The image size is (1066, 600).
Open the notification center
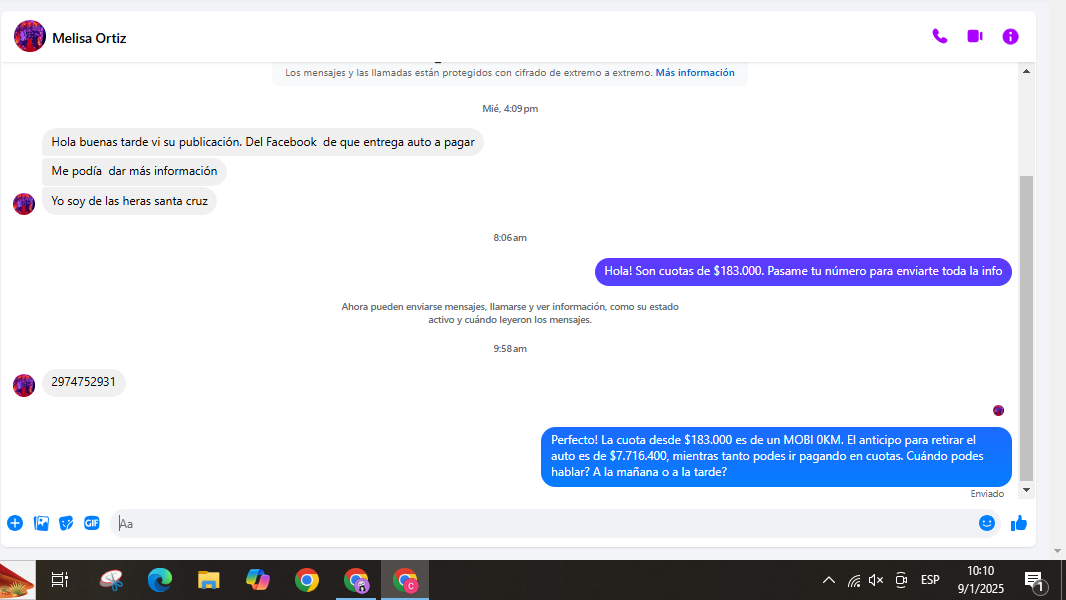[x=1035, y=581]
